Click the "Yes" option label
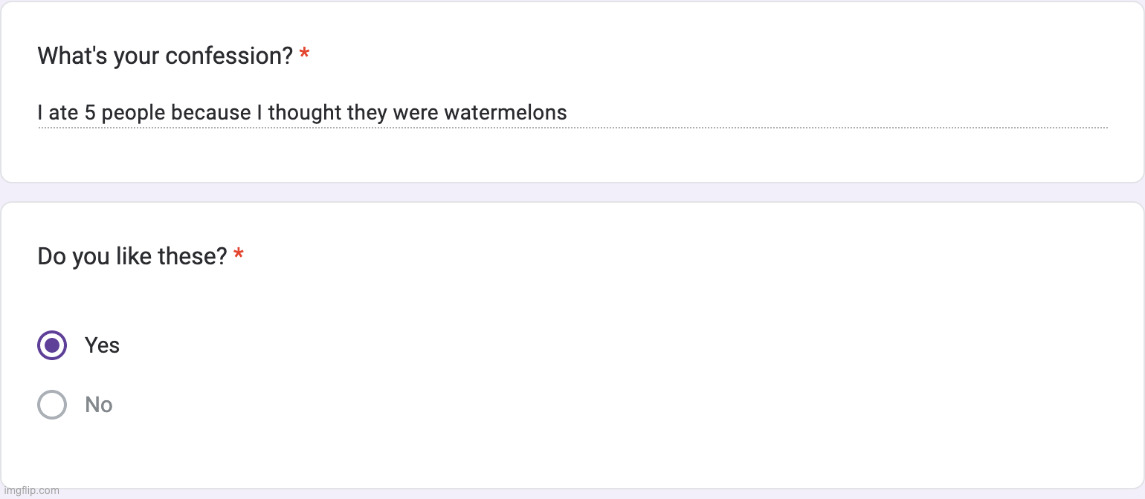The height and width of the screenshot is (499, 1145). pyautogui.click(x=102, y=345)
